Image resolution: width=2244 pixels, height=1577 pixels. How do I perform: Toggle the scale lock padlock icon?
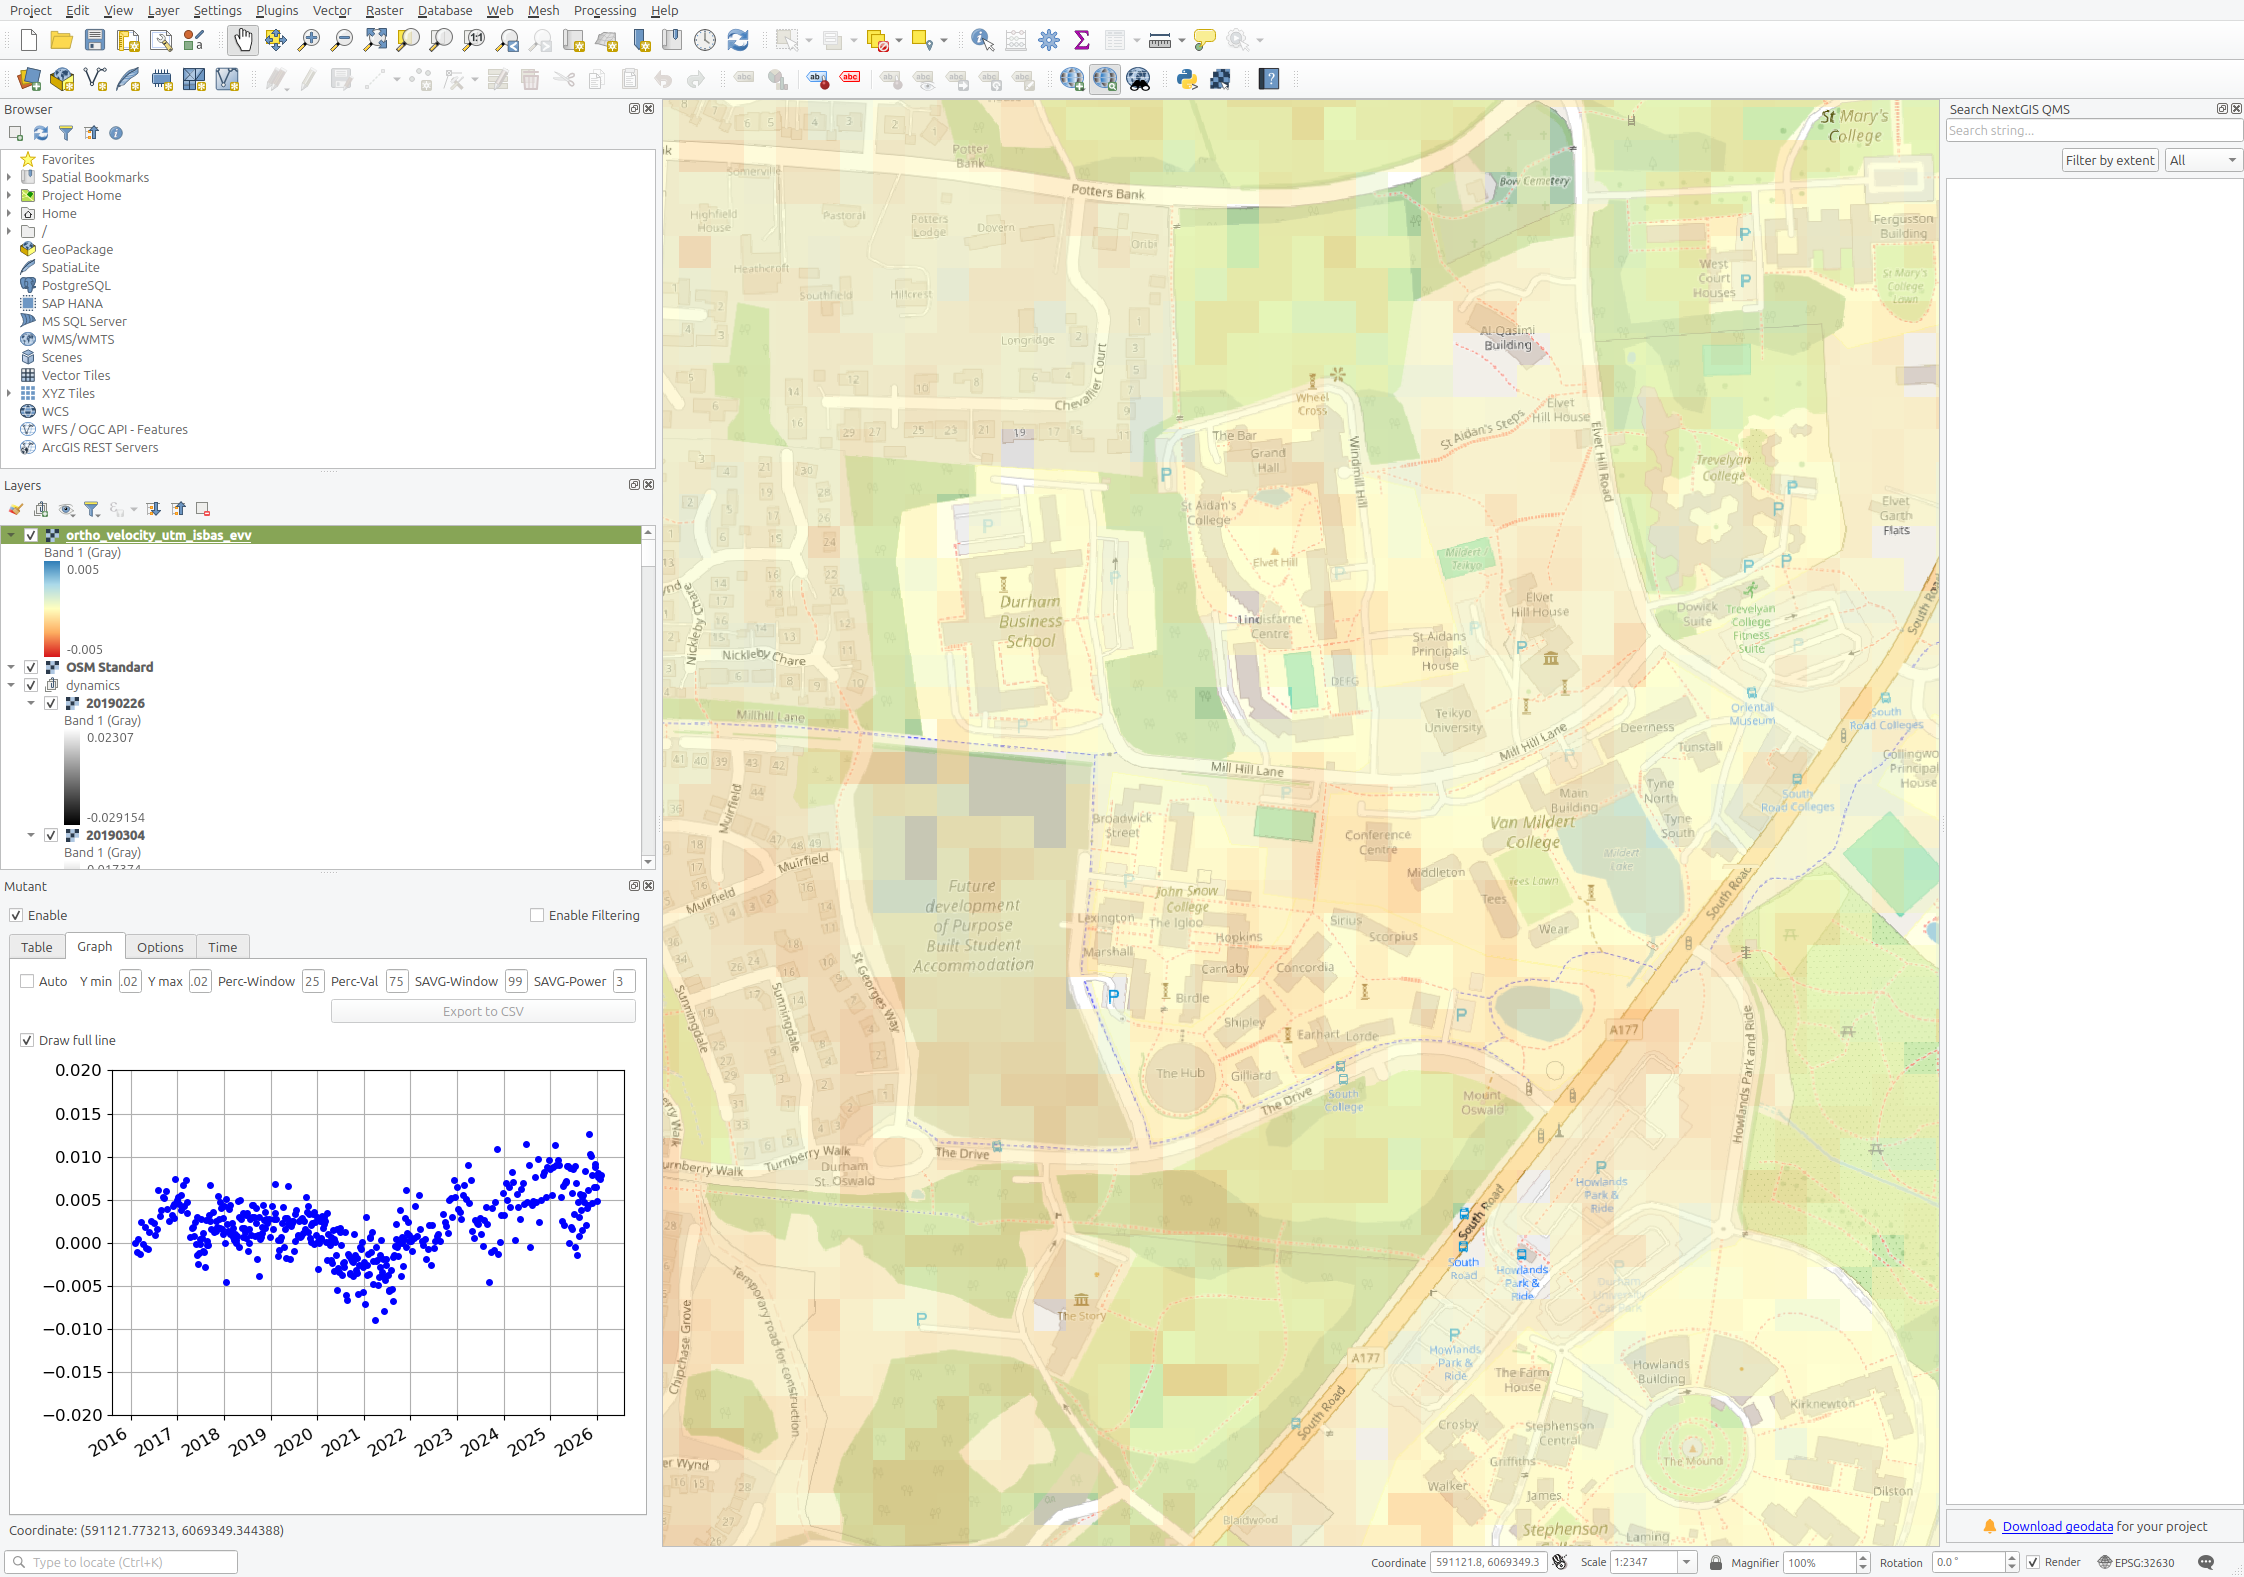click(x=1716, y=1562)
